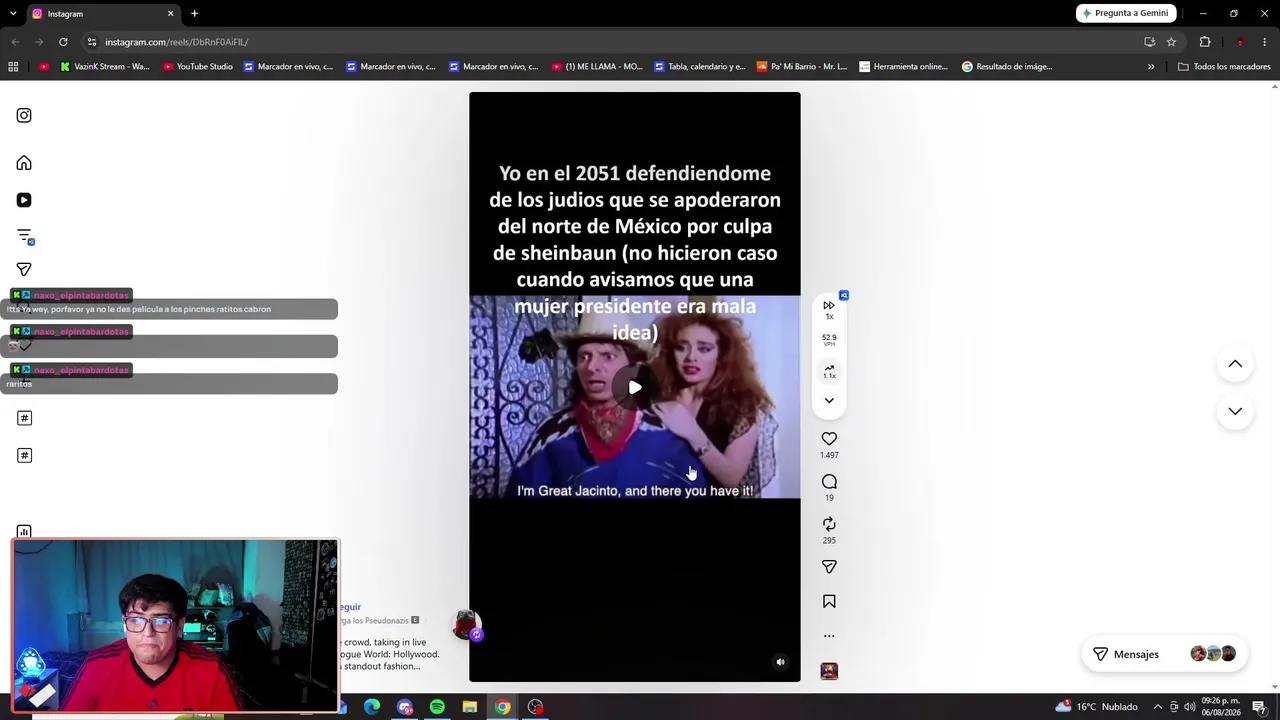Share the reel via paper-plane icon
The image size is (1280, 720).
829,567
